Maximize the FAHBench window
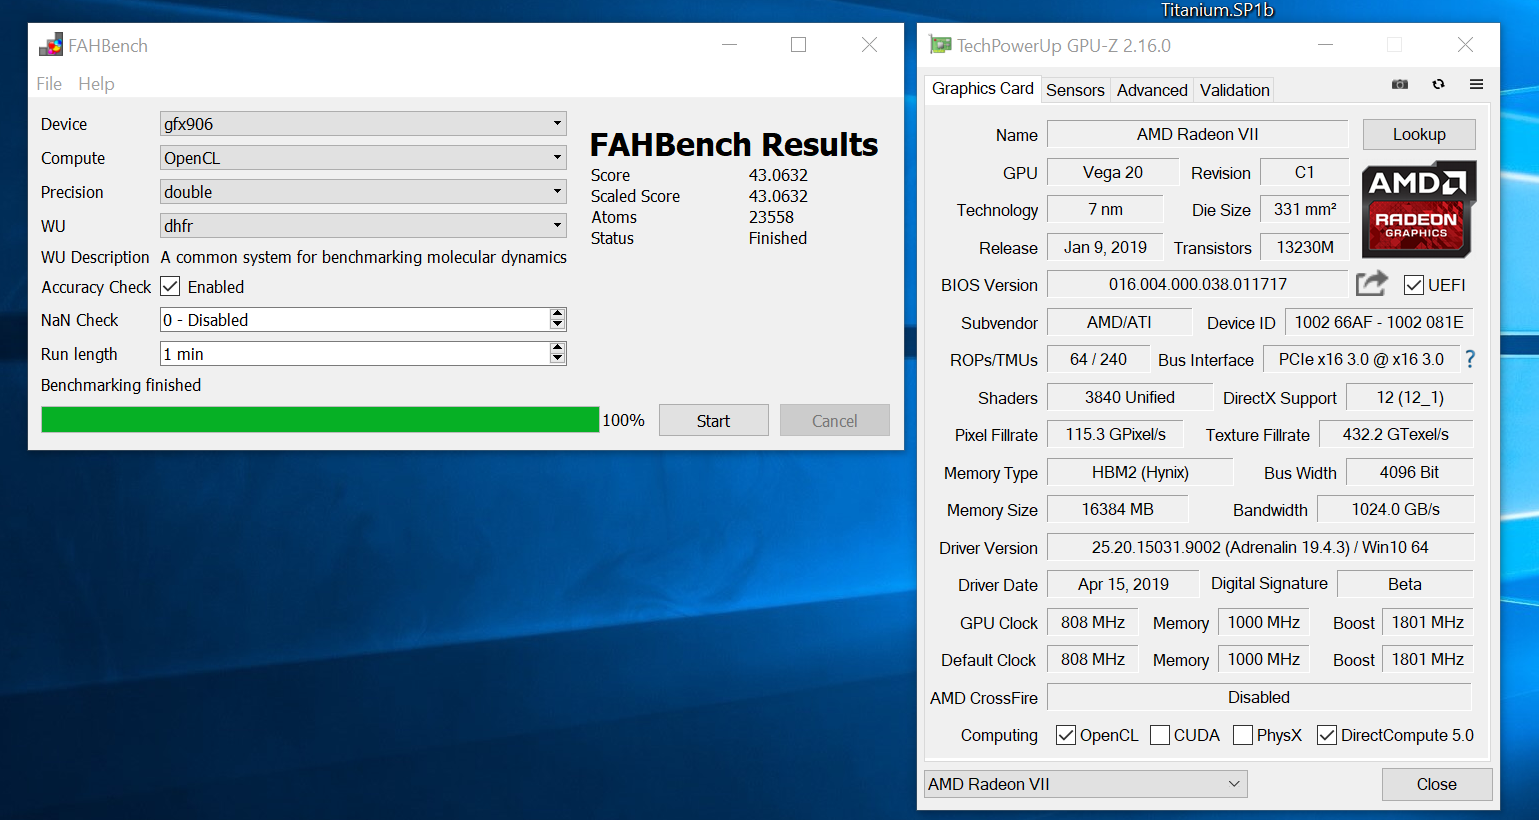The width and height of the screenshot is (1539, 820). tap(798, 45)
